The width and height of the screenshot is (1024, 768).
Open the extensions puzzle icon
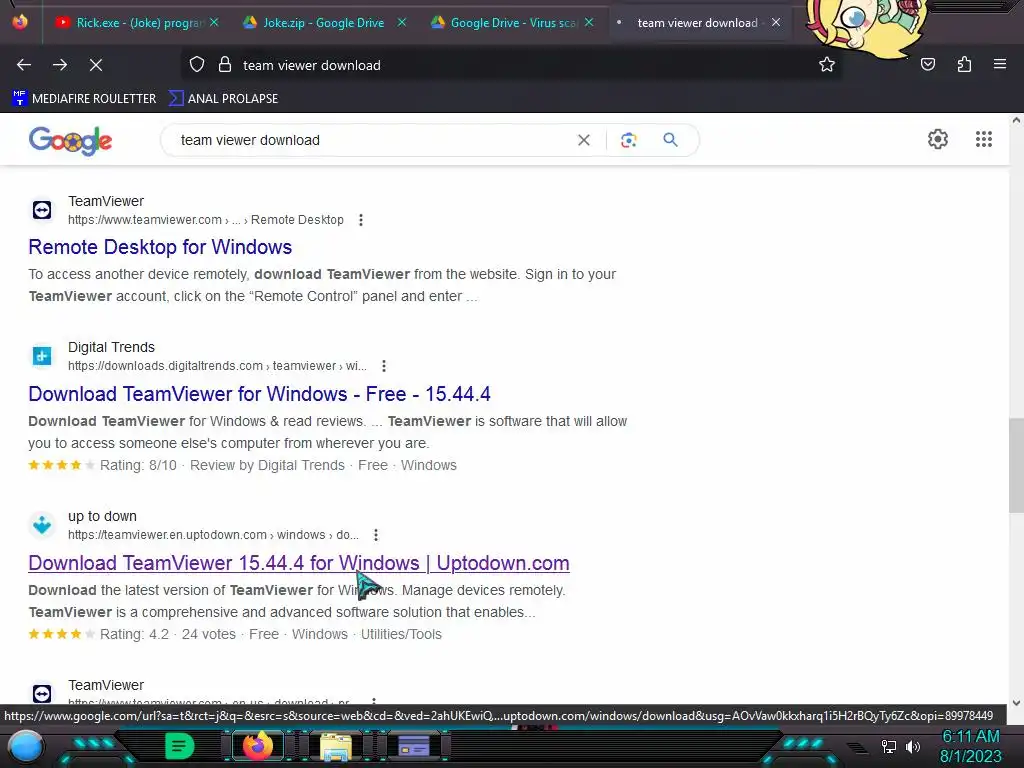tap(964, 64)
